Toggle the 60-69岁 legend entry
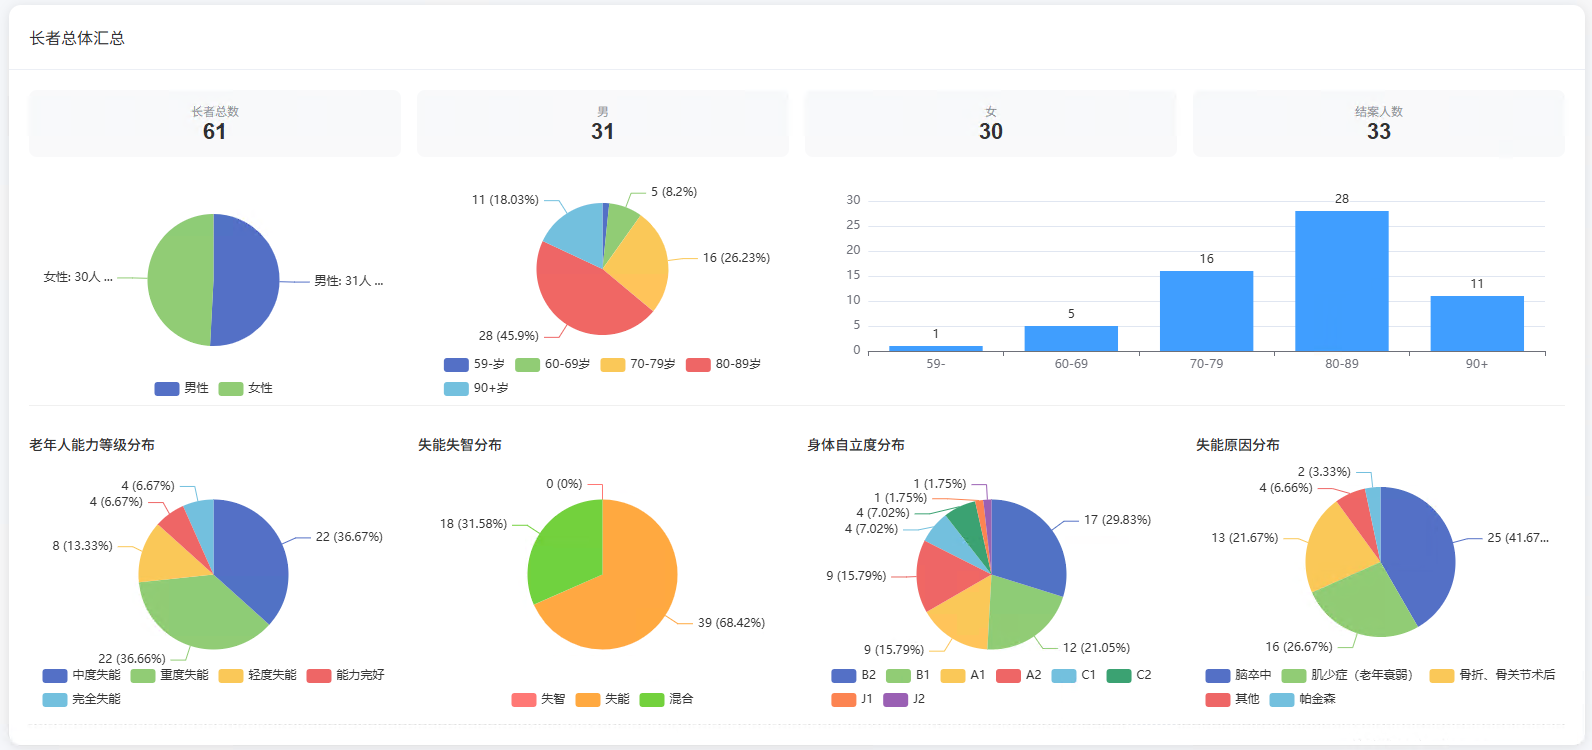The height and width of the screenshot is (750, 1592). (x=553, y=364)
